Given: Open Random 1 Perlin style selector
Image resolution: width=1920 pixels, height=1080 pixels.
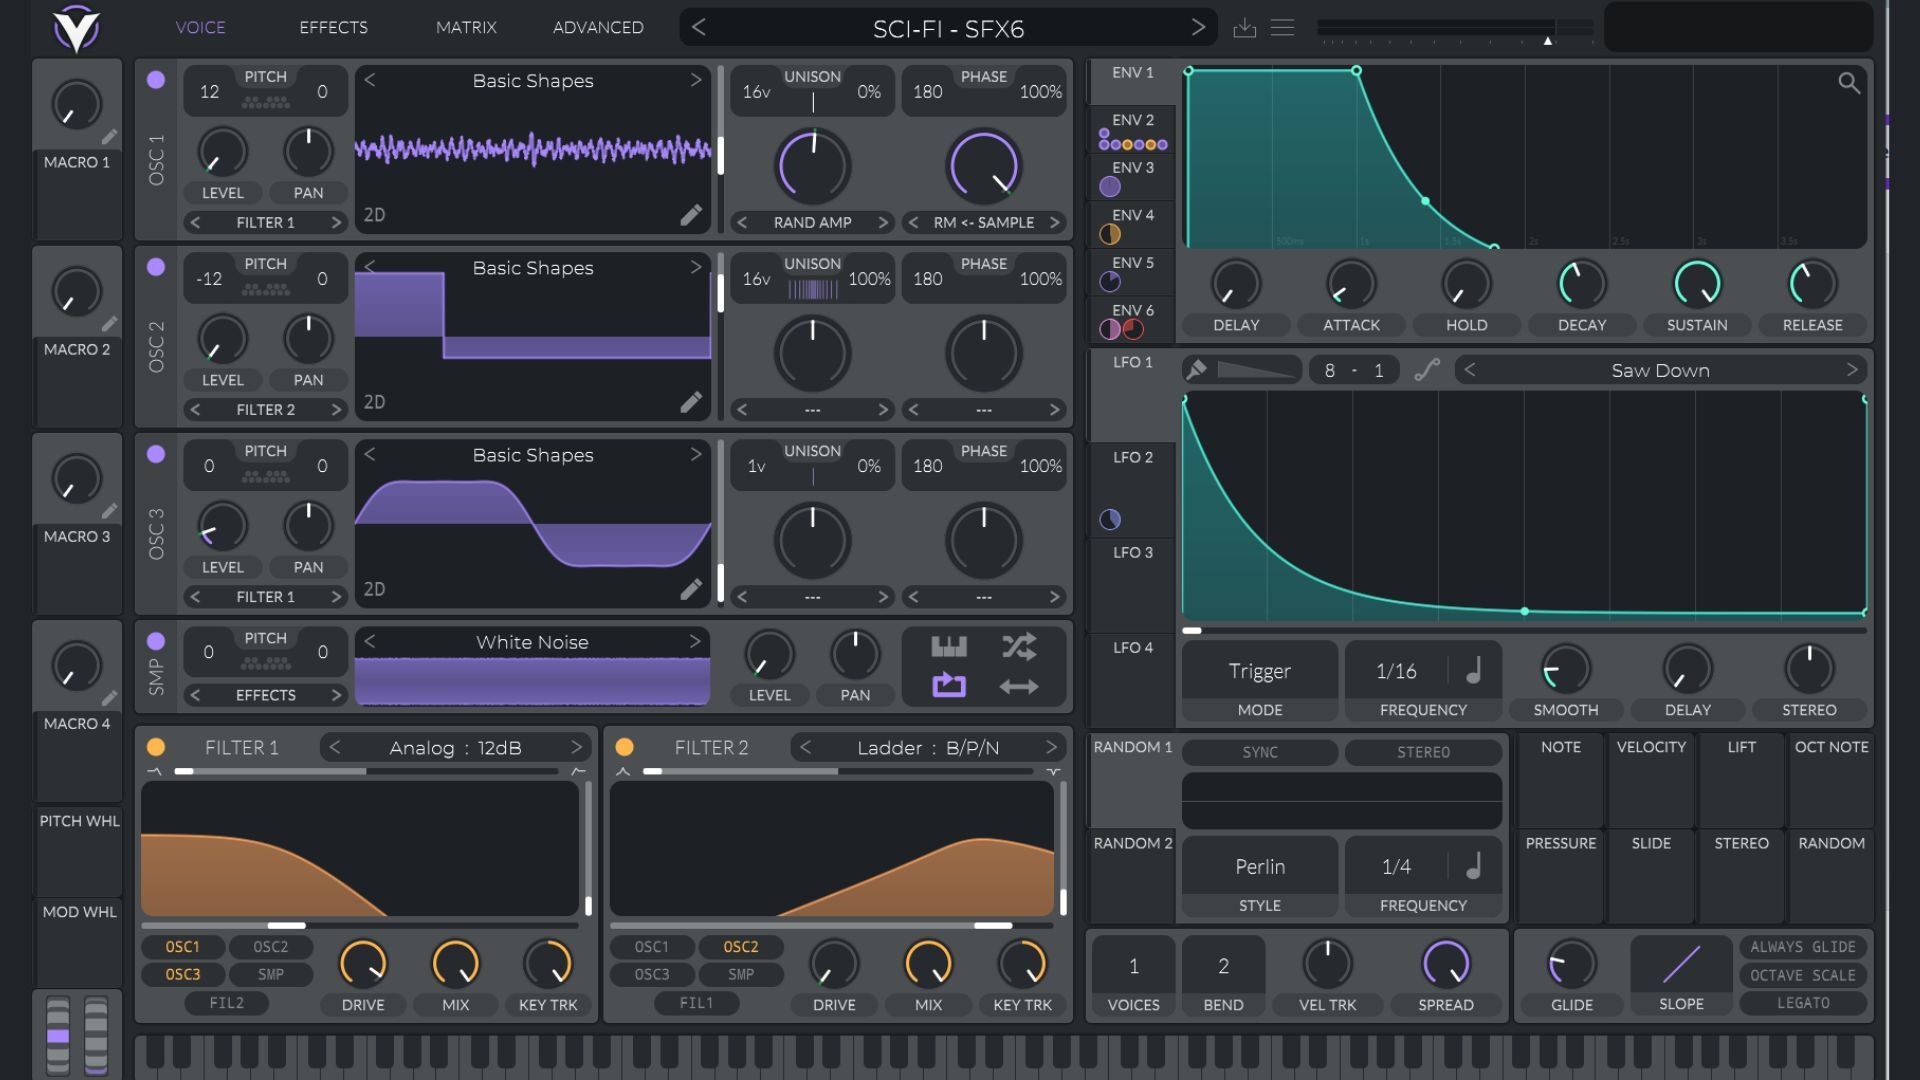Looking at the screenshot, I should pyautogui.click(x=1260, y=867).
